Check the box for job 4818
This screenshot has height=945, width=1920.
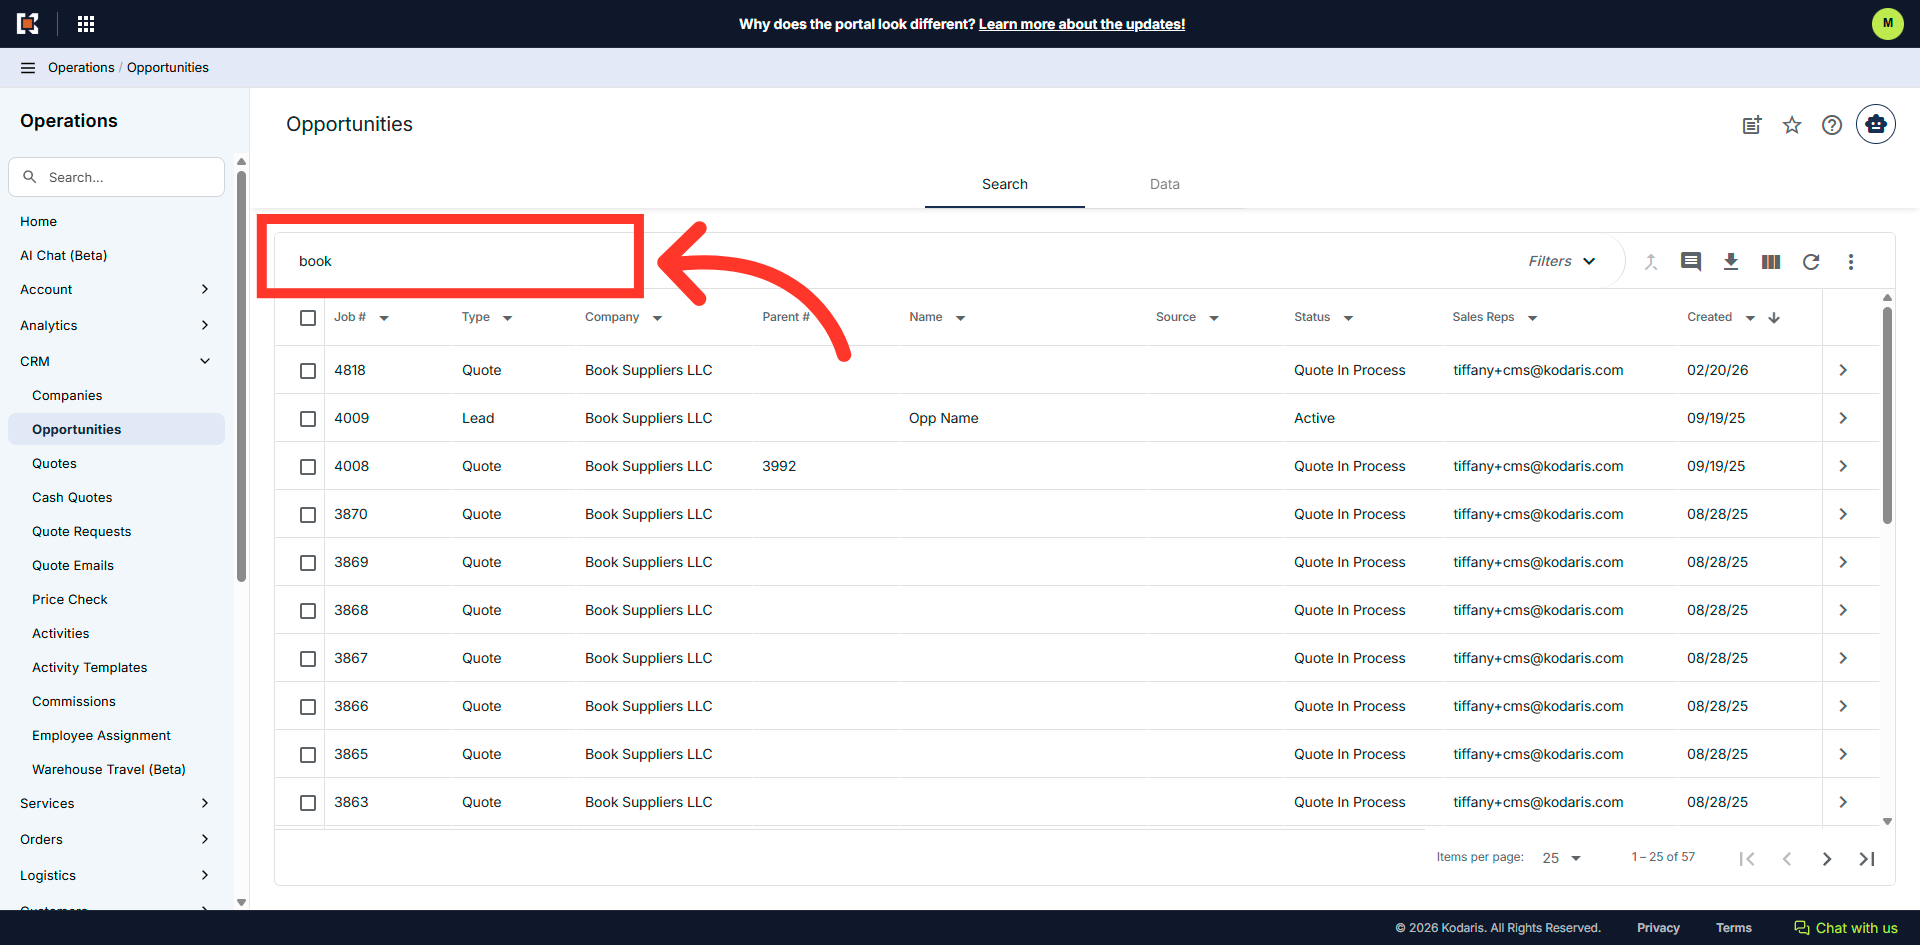308,371
